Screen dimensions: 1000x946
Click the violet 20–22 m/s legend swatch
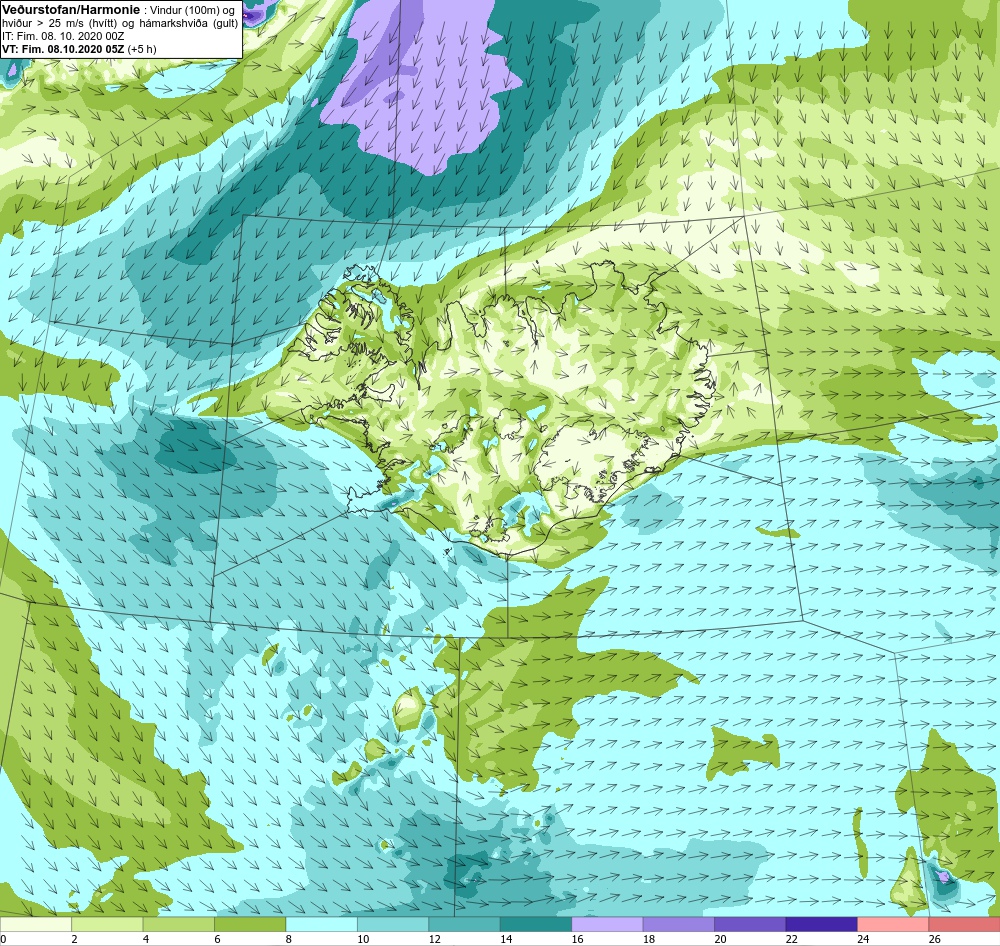(750, 924)
